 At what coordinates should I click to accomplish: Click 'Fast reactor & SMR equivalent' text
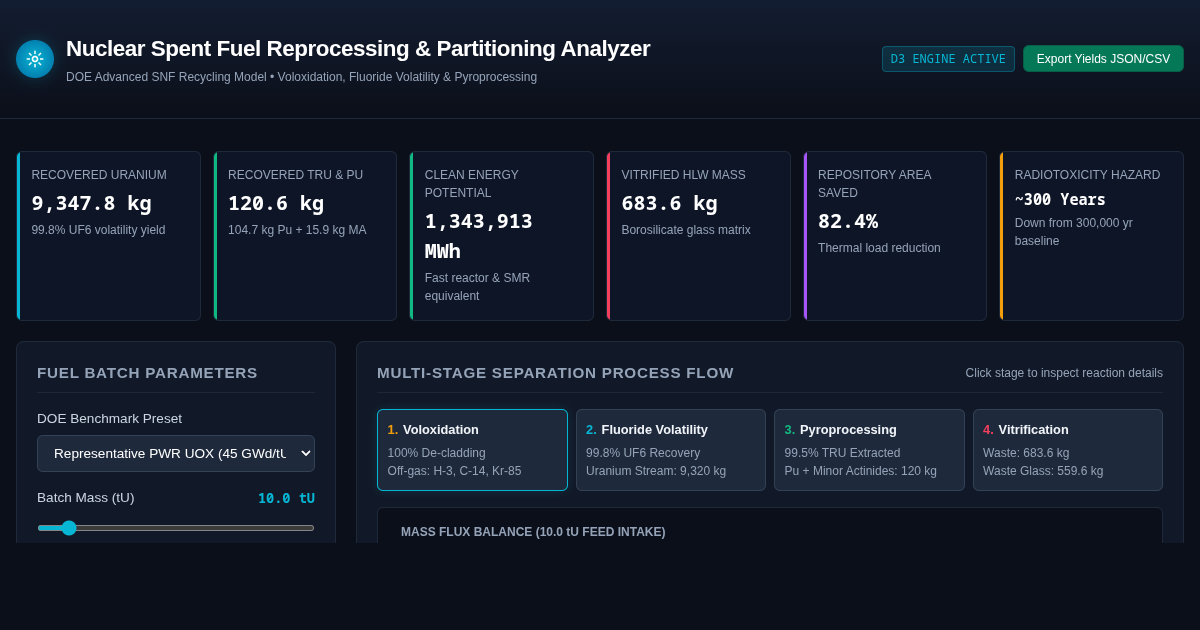(x=477, y=287)
